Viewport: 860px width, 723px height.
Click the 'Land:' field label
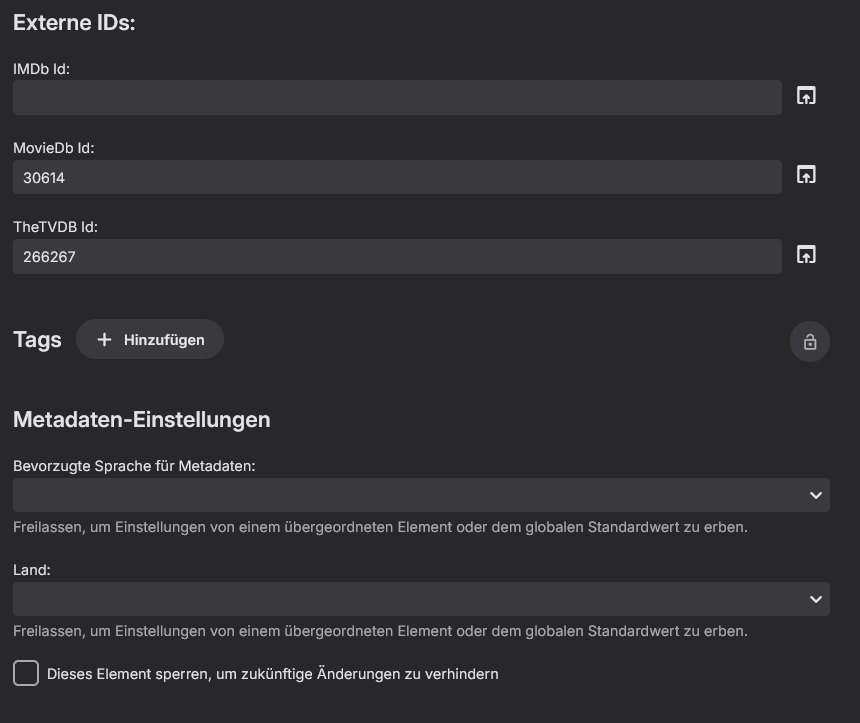click(x=32, y=570)
